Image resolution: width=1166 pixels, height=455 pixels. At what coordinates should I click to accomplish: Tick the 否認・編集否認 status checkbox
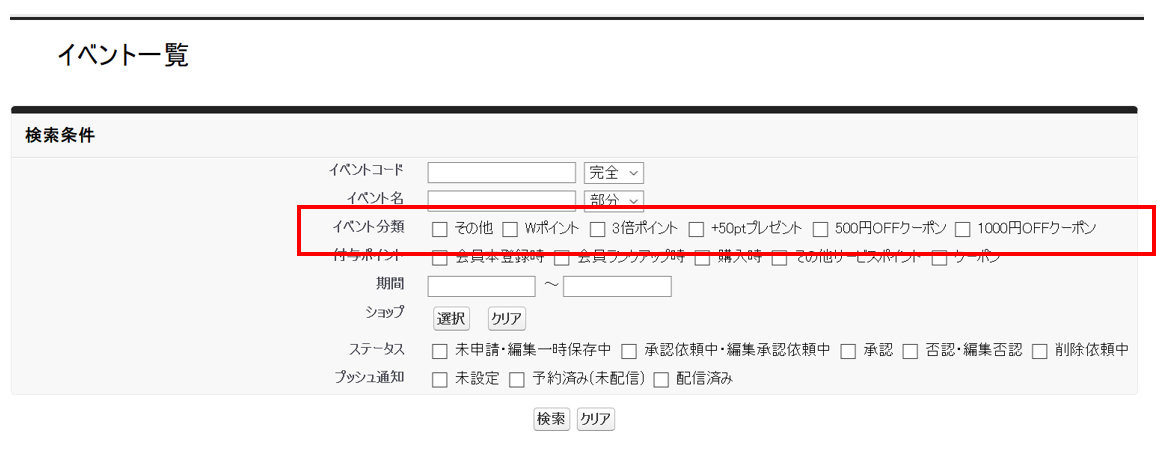910,351
